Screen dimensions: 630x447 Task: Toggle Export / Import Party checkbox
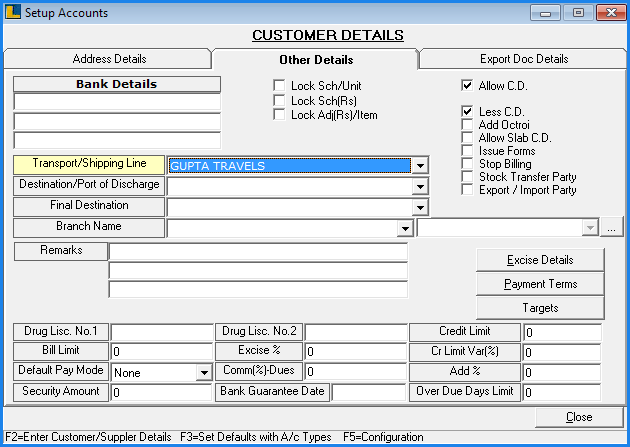tap(467, 190)
